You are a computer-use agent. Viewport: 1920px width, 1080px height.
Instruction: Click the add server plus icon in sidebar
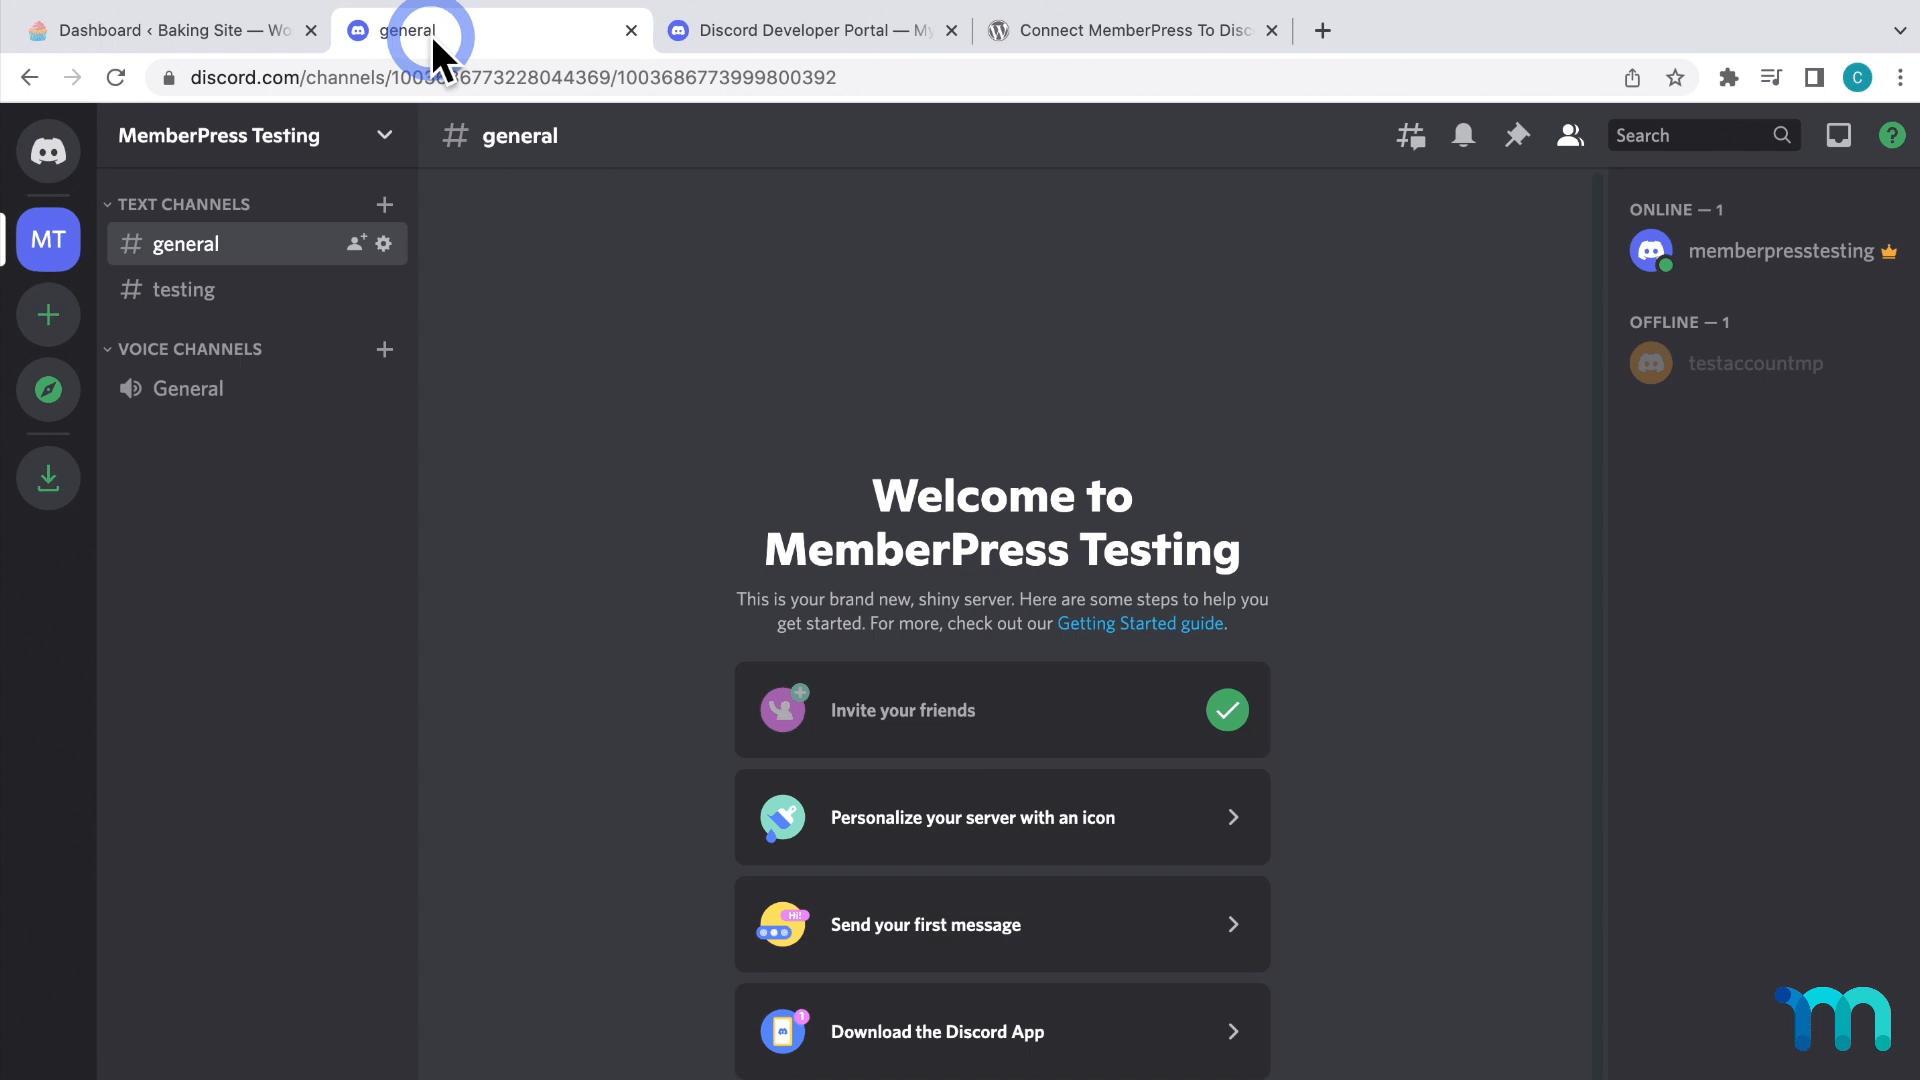click(x=49, y=314)
